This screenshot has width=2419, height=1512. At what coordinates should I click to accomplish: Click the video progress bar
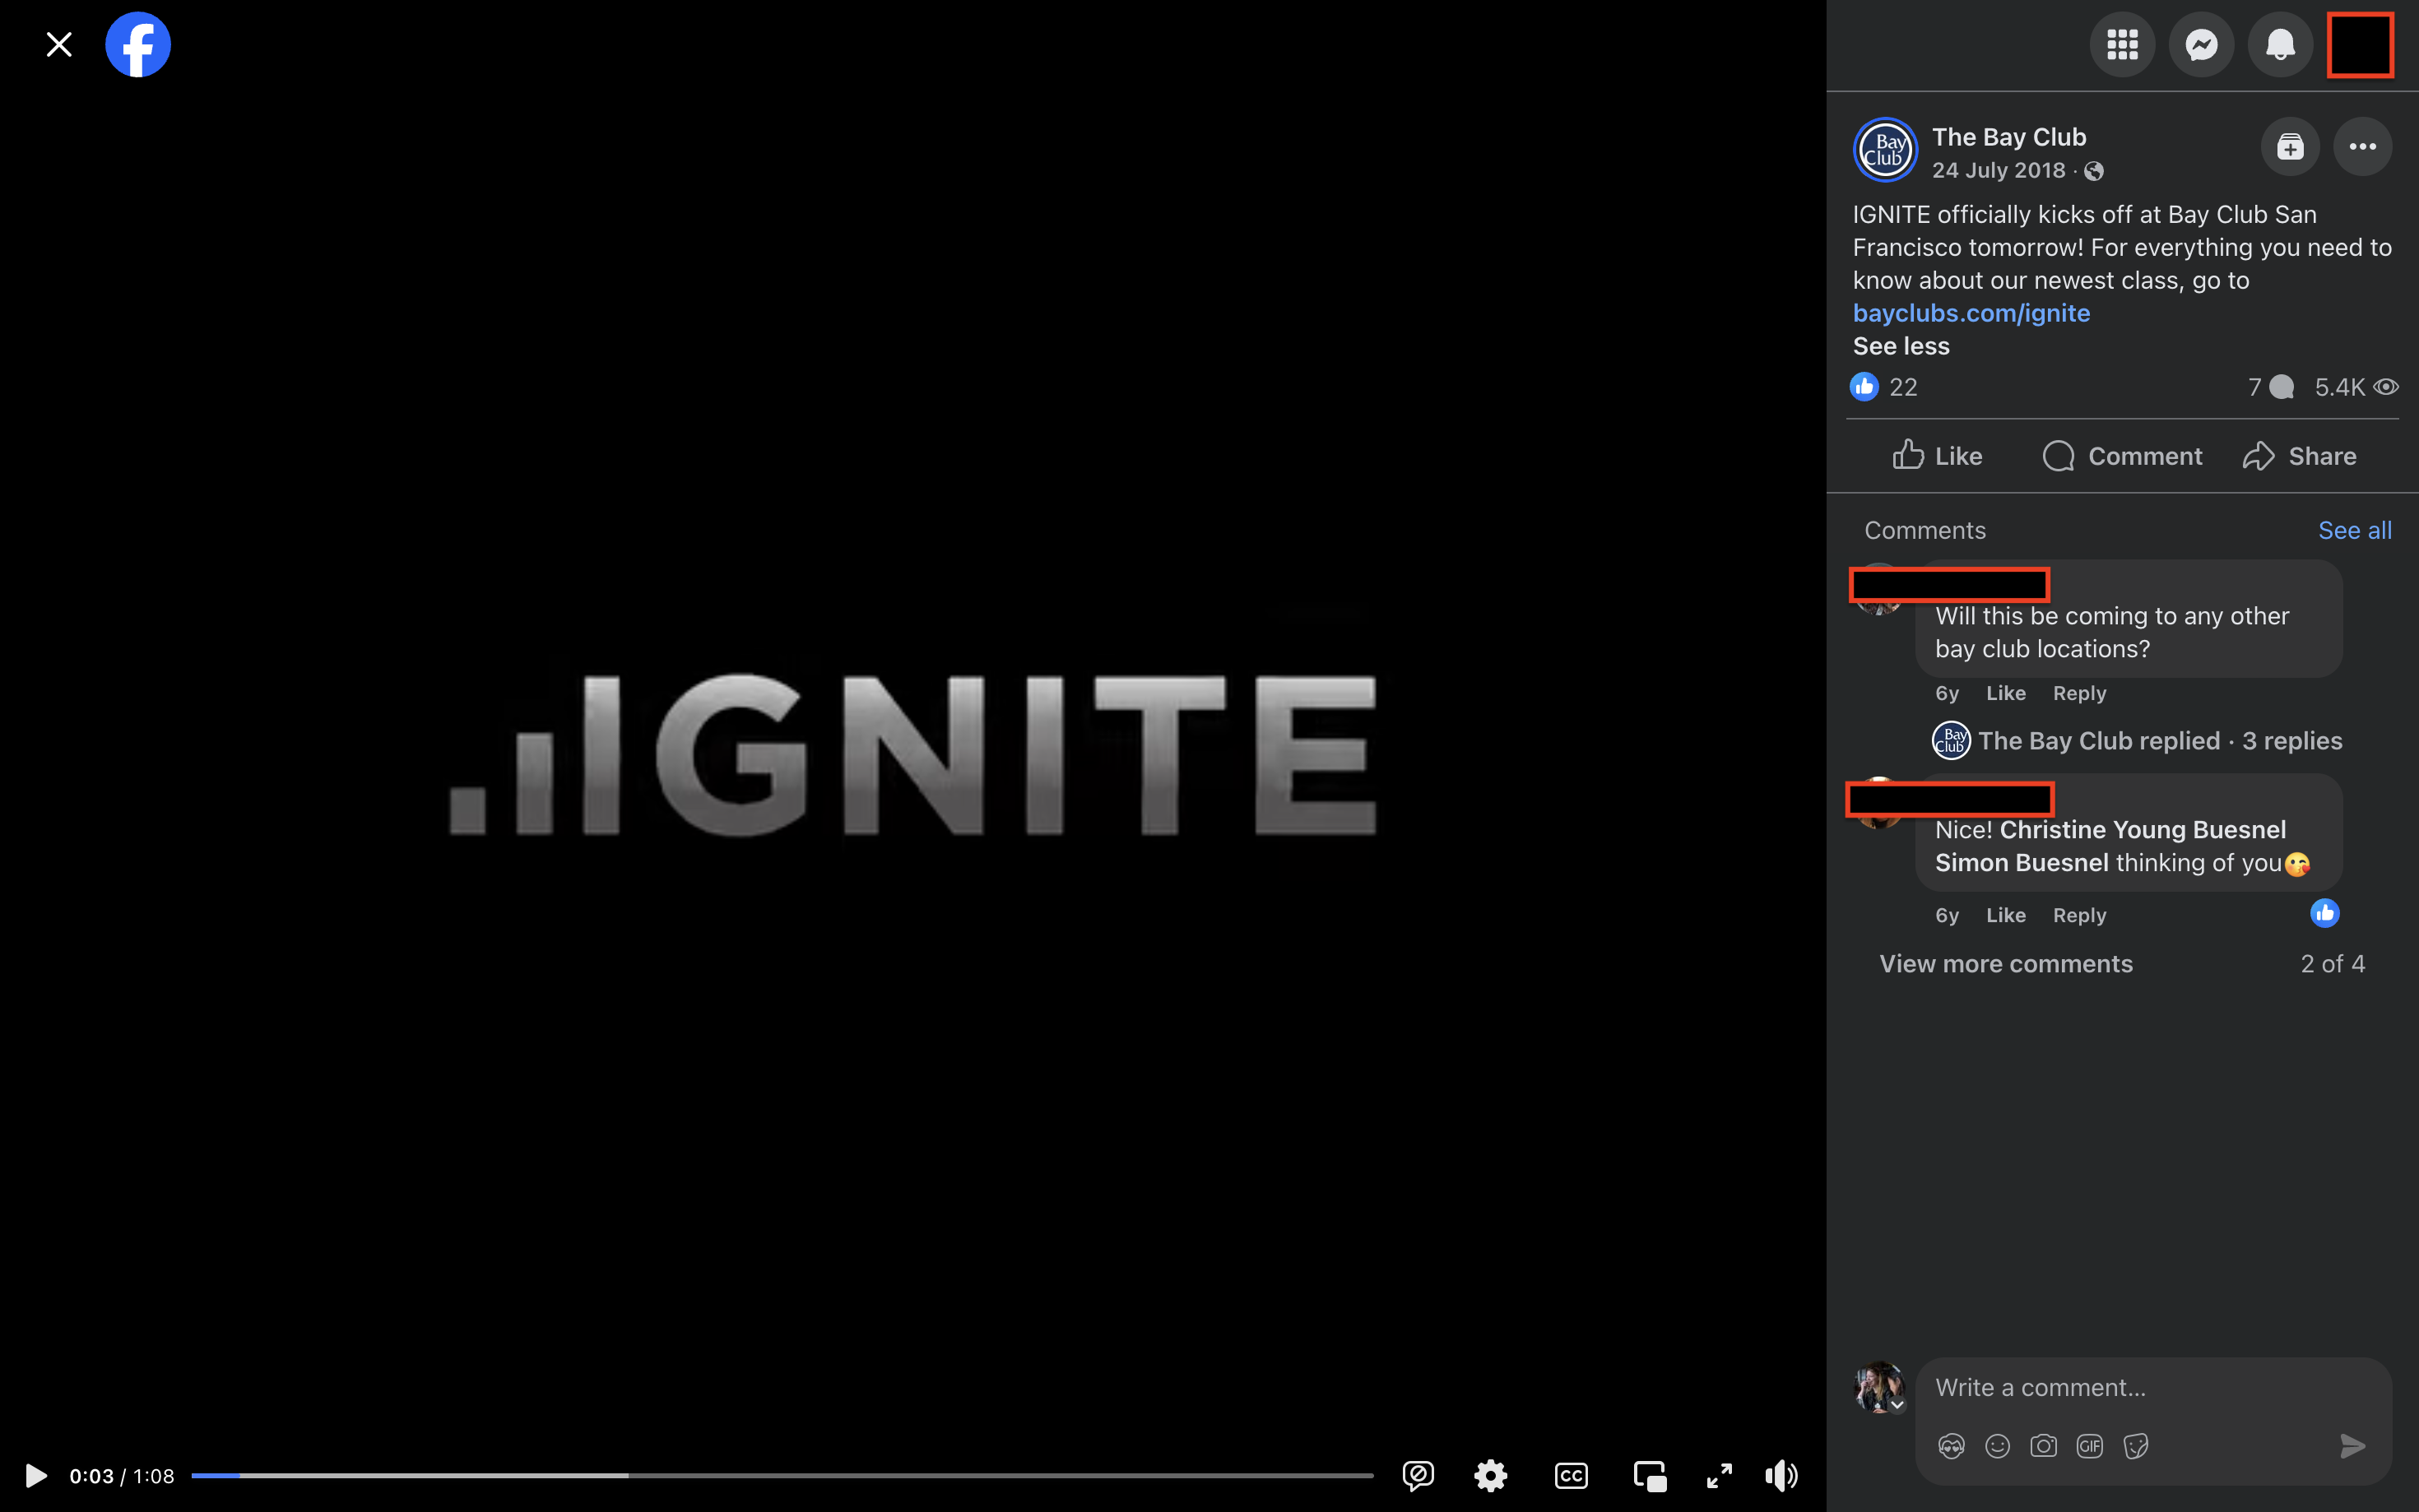(x=782, y=1475)
